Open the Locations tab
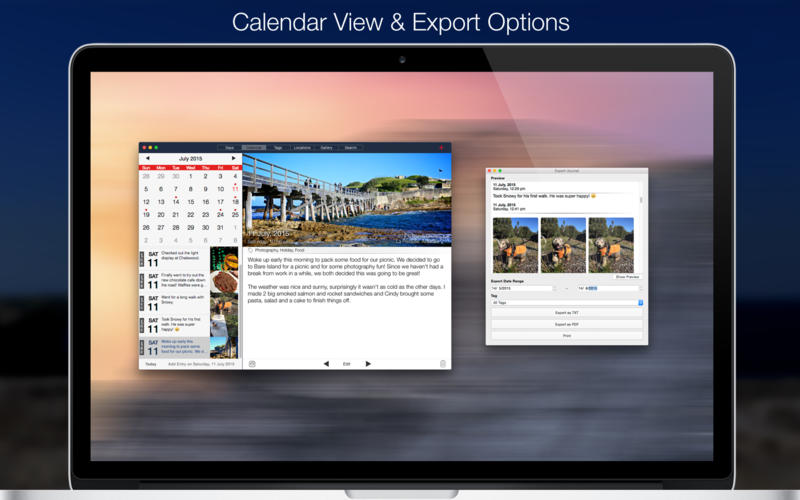Viewport: 800px width, 500px height. point(302,147)
